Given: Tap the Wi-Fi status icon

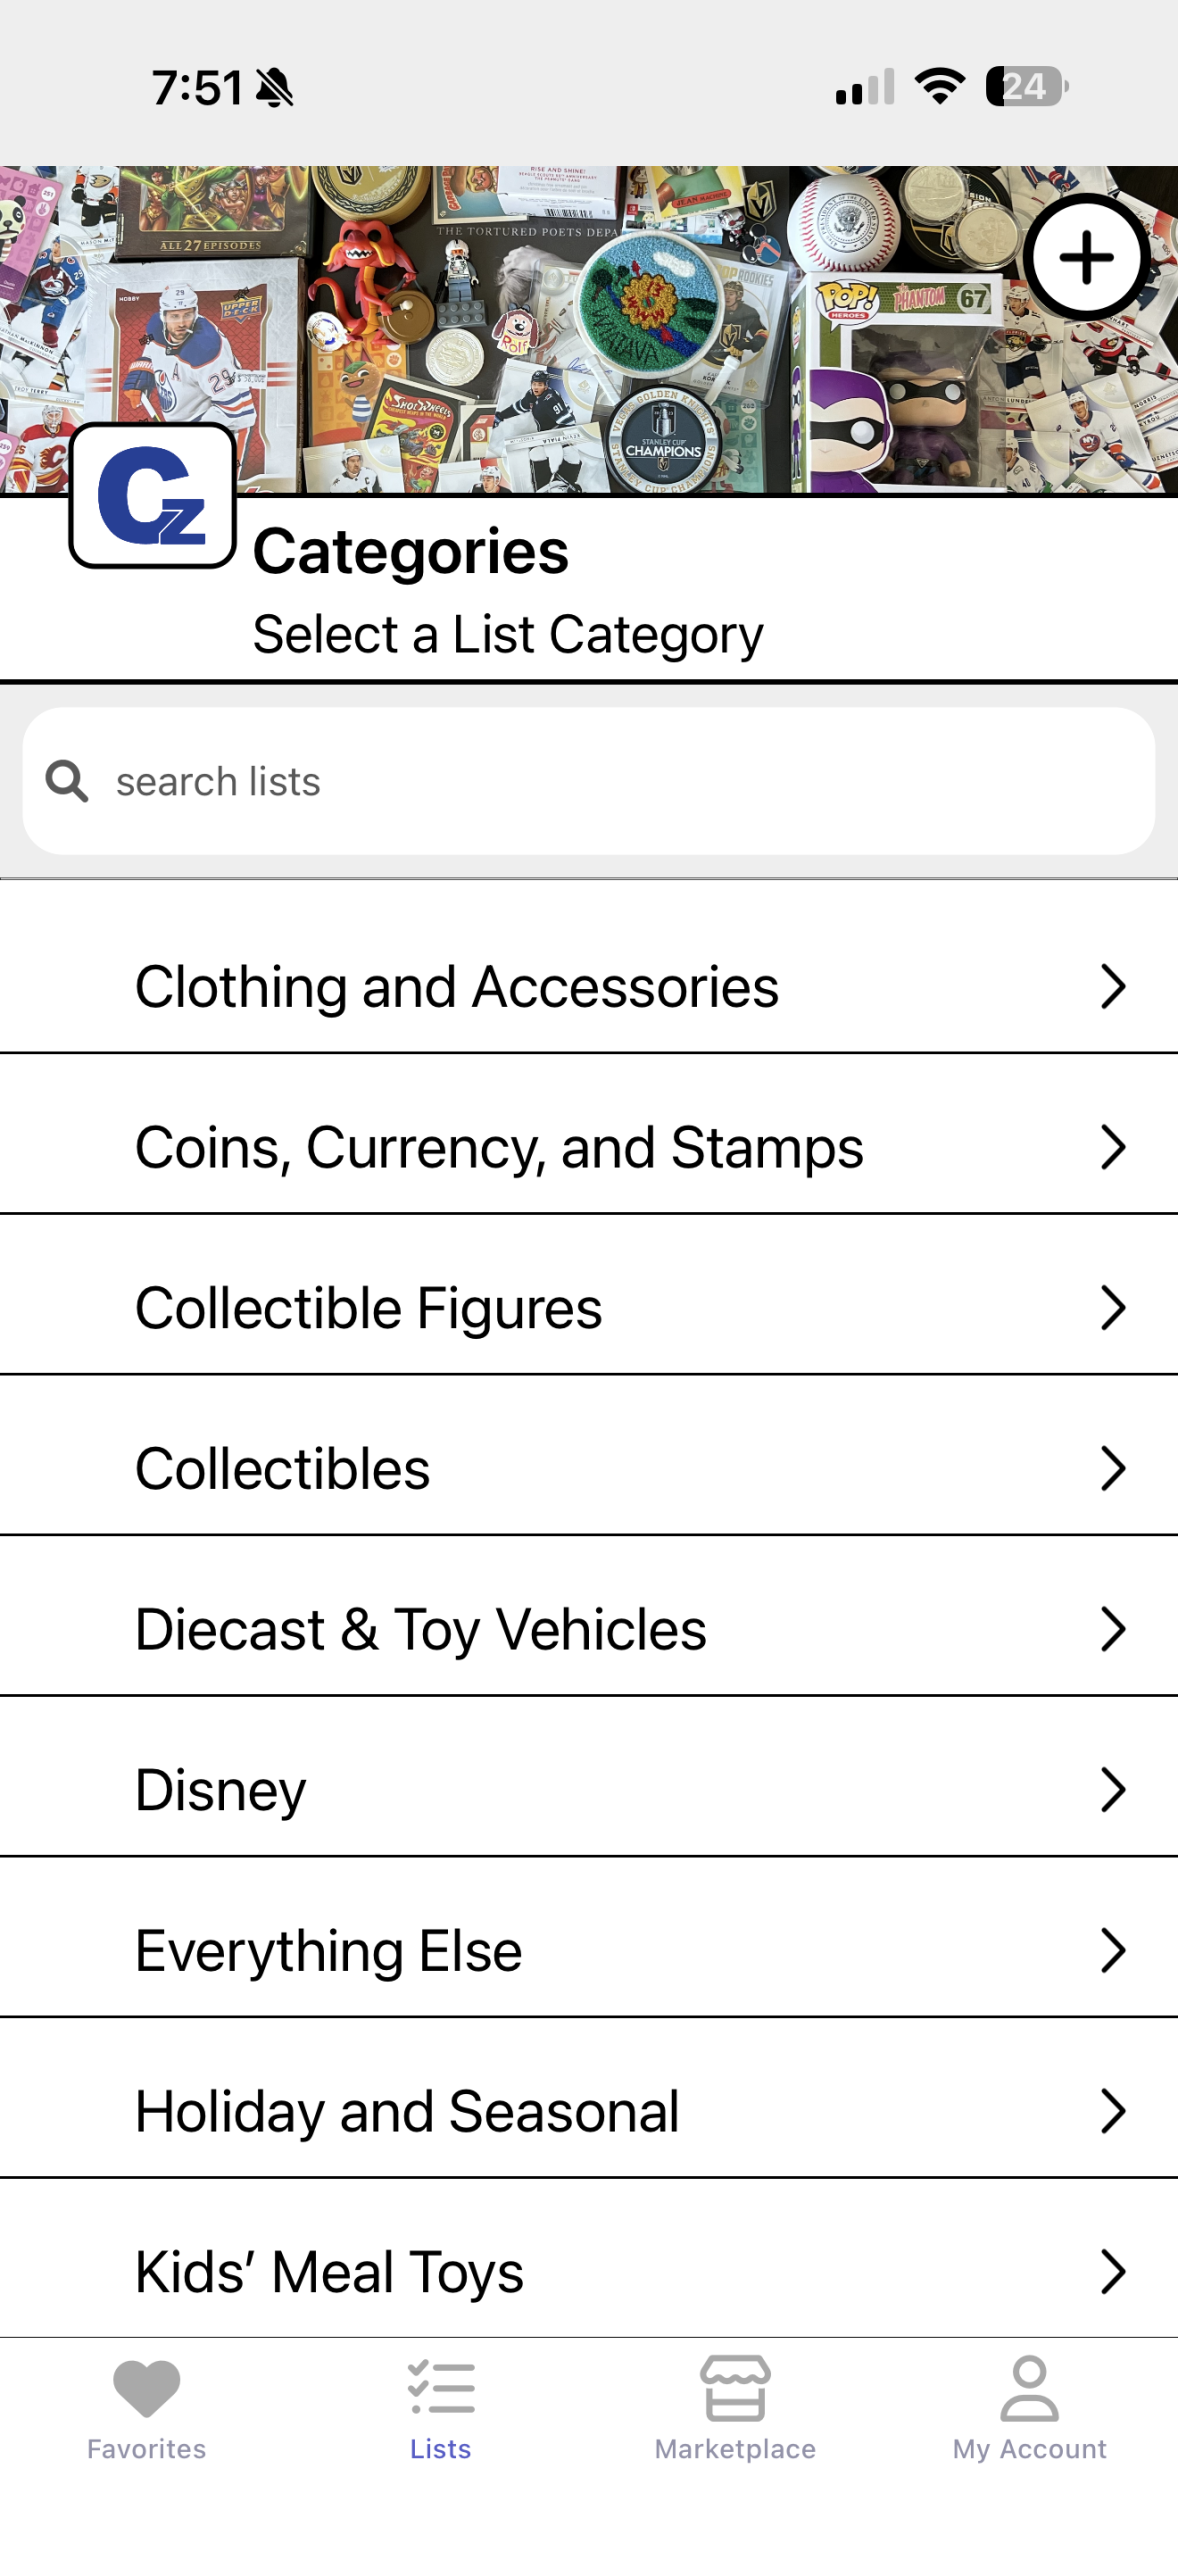Looking at the screenshot, I should 939,87.
